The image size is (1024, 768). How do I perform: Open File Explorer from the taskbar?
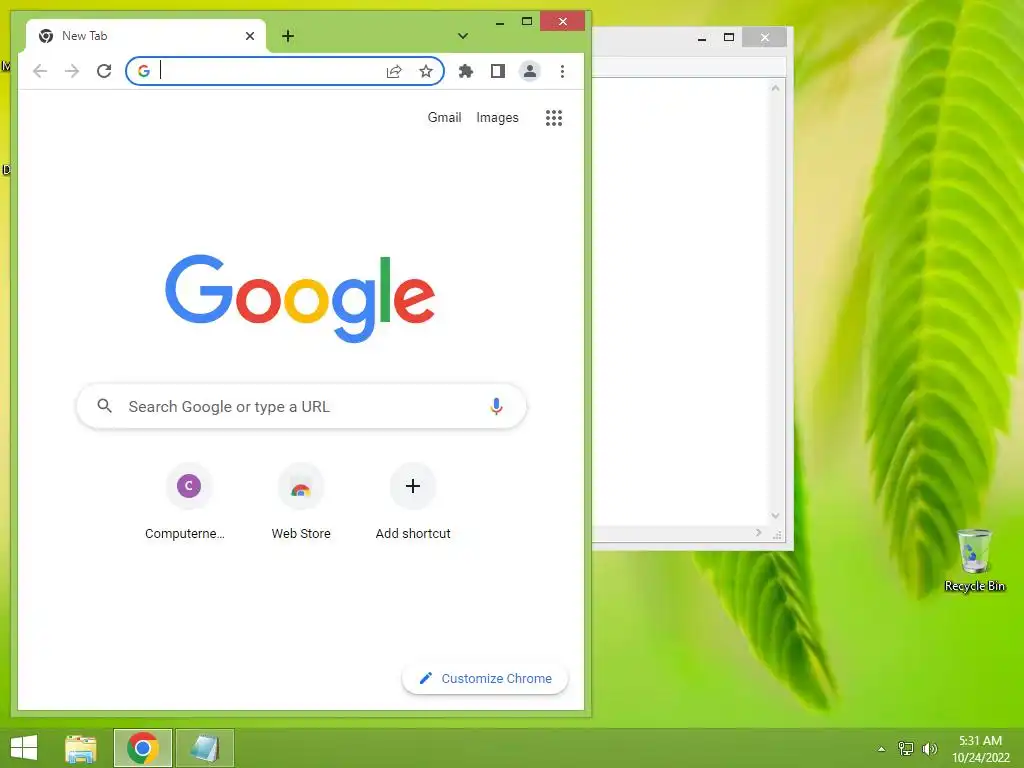(81, 748)
